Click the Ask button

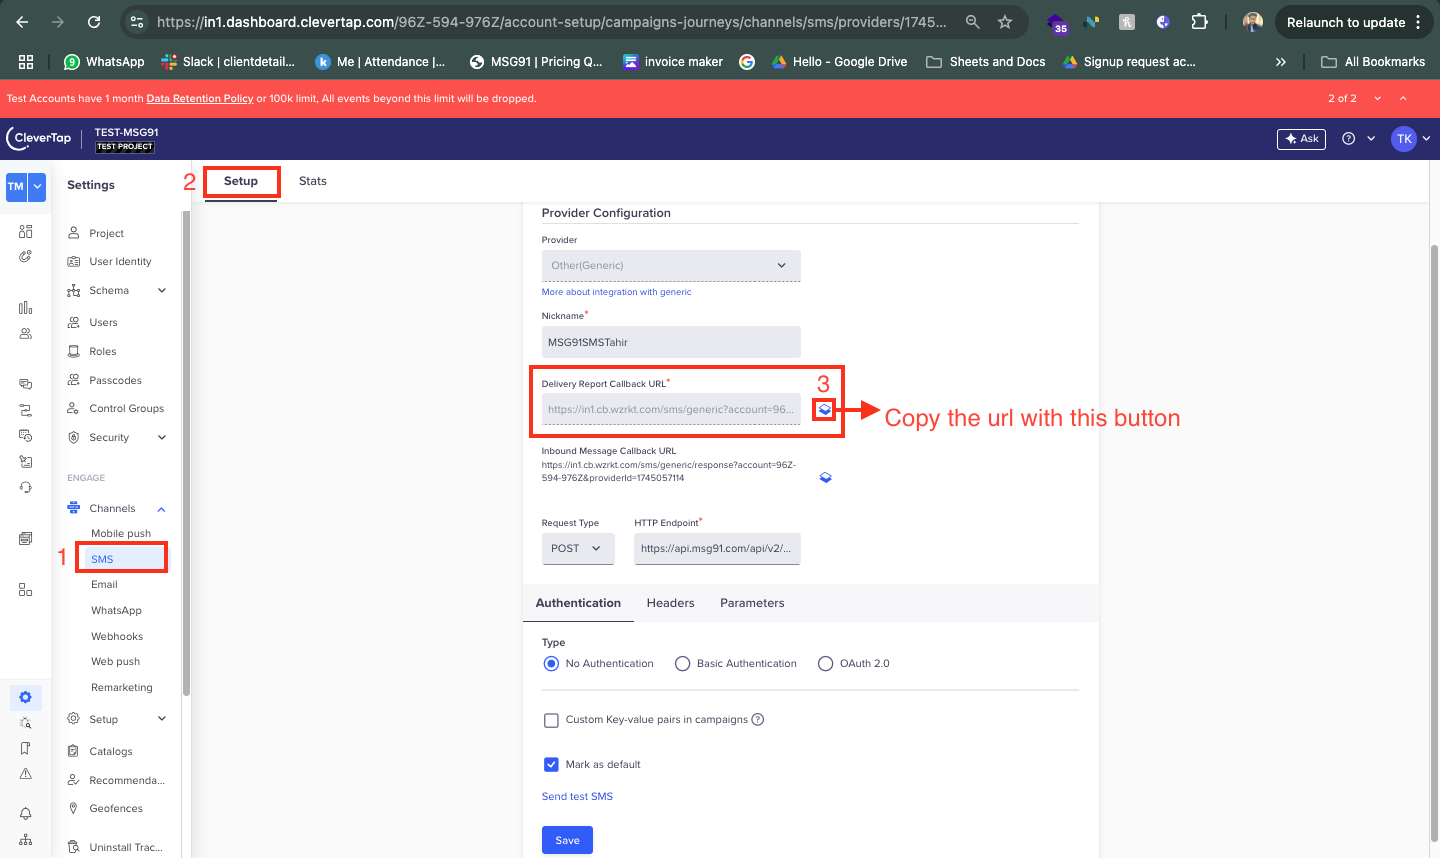(1301, 139)
